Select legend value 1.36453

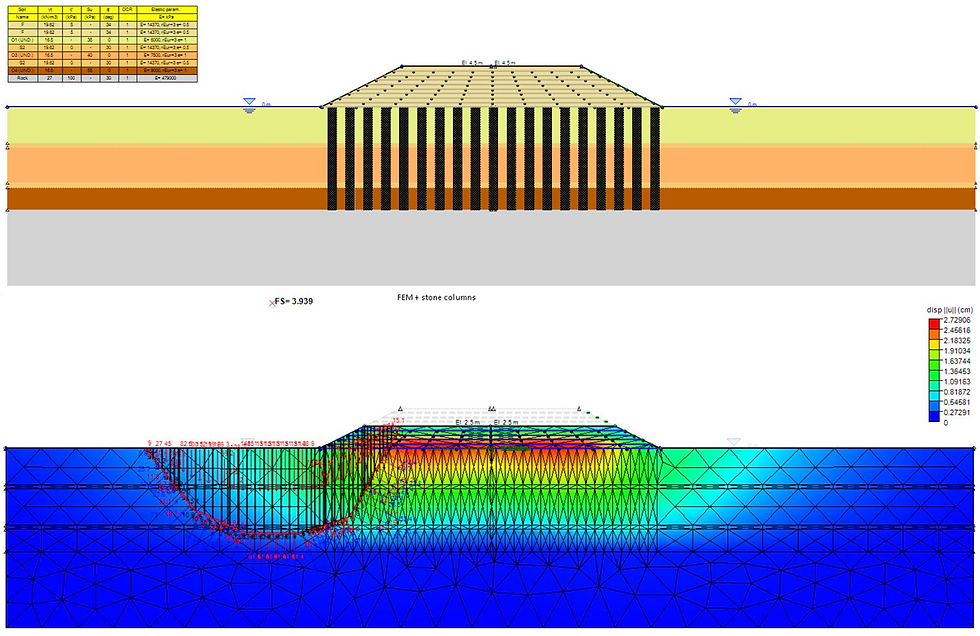(957, 371)
